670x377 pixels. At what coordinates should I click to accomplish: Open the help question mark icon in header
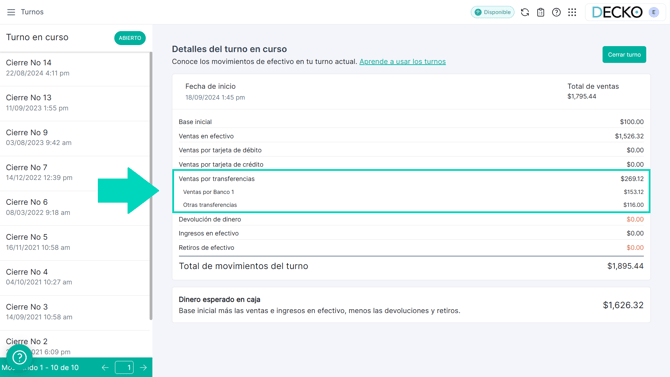(556, 12)
